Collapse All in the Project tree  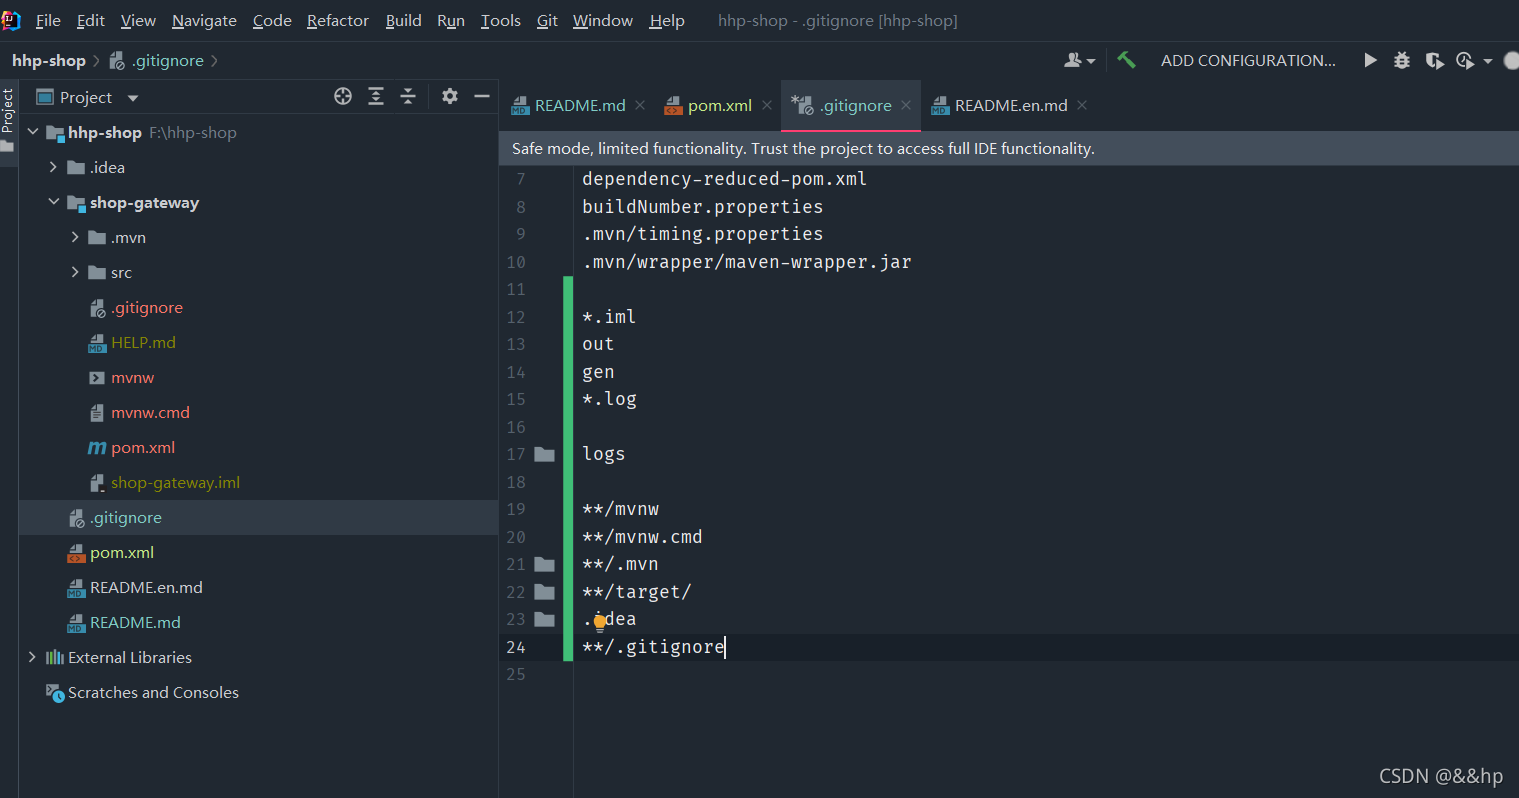(x=407, y=96)
